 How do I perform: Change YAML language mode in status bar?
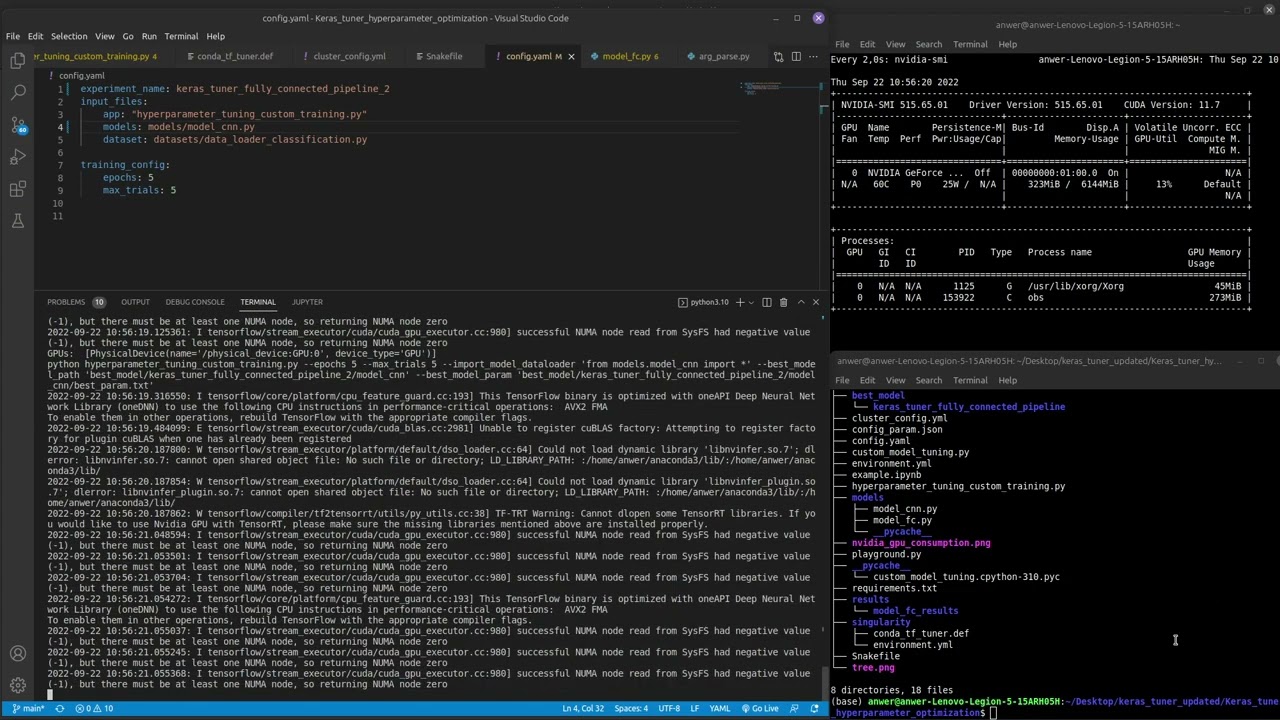719,709
